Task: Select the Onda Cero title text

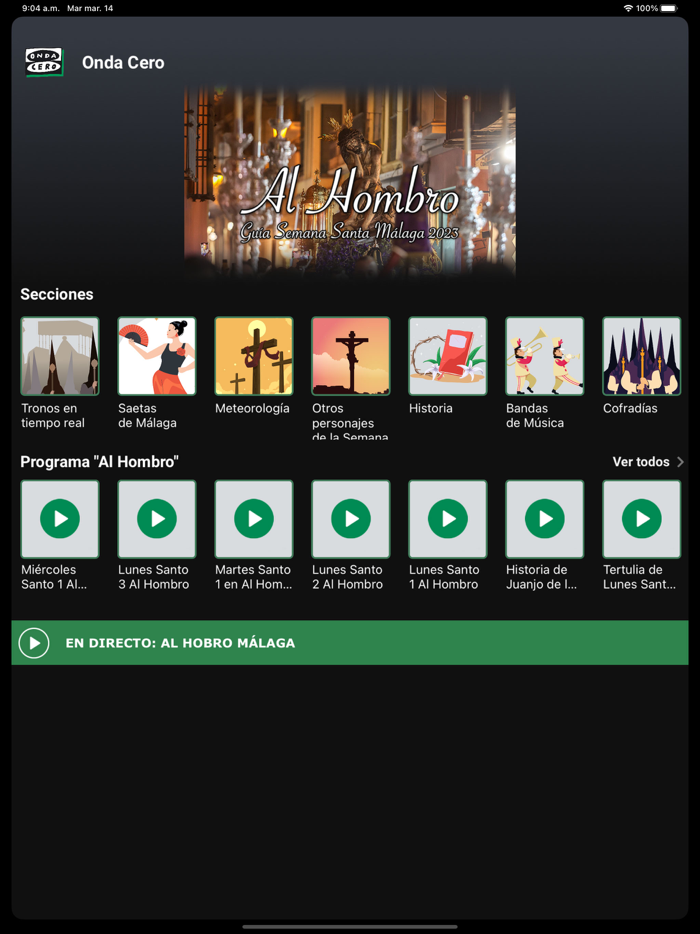Action: (x=123, y=63)
